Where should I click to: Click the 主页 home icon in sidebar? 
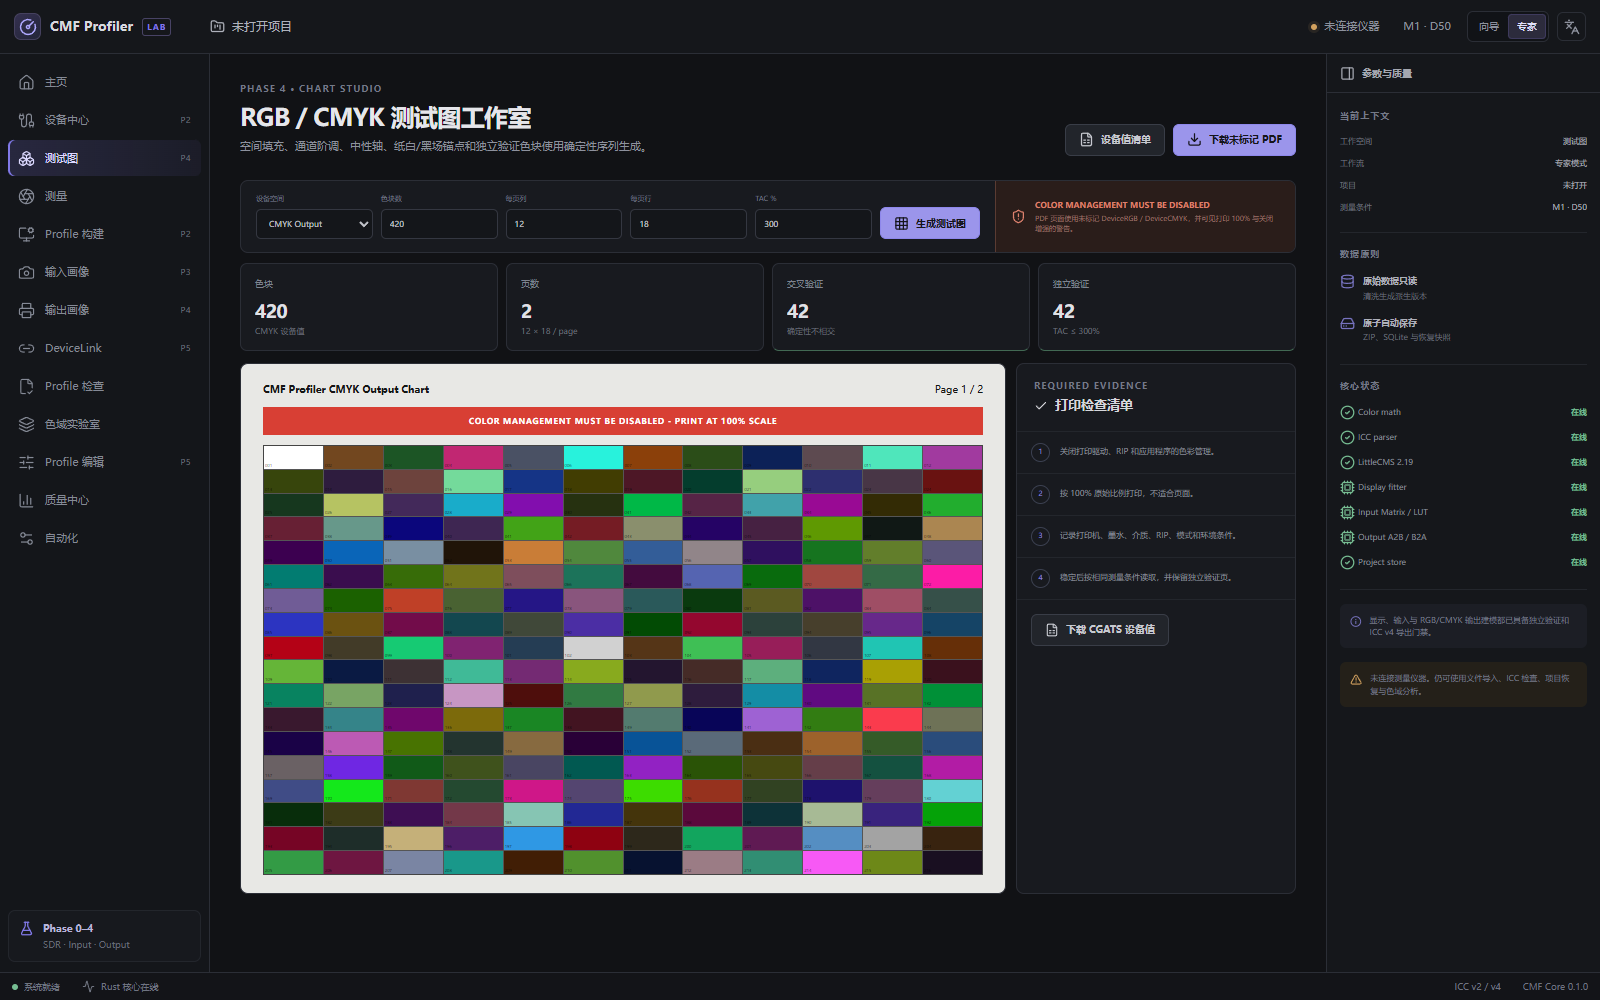[27, 82]
